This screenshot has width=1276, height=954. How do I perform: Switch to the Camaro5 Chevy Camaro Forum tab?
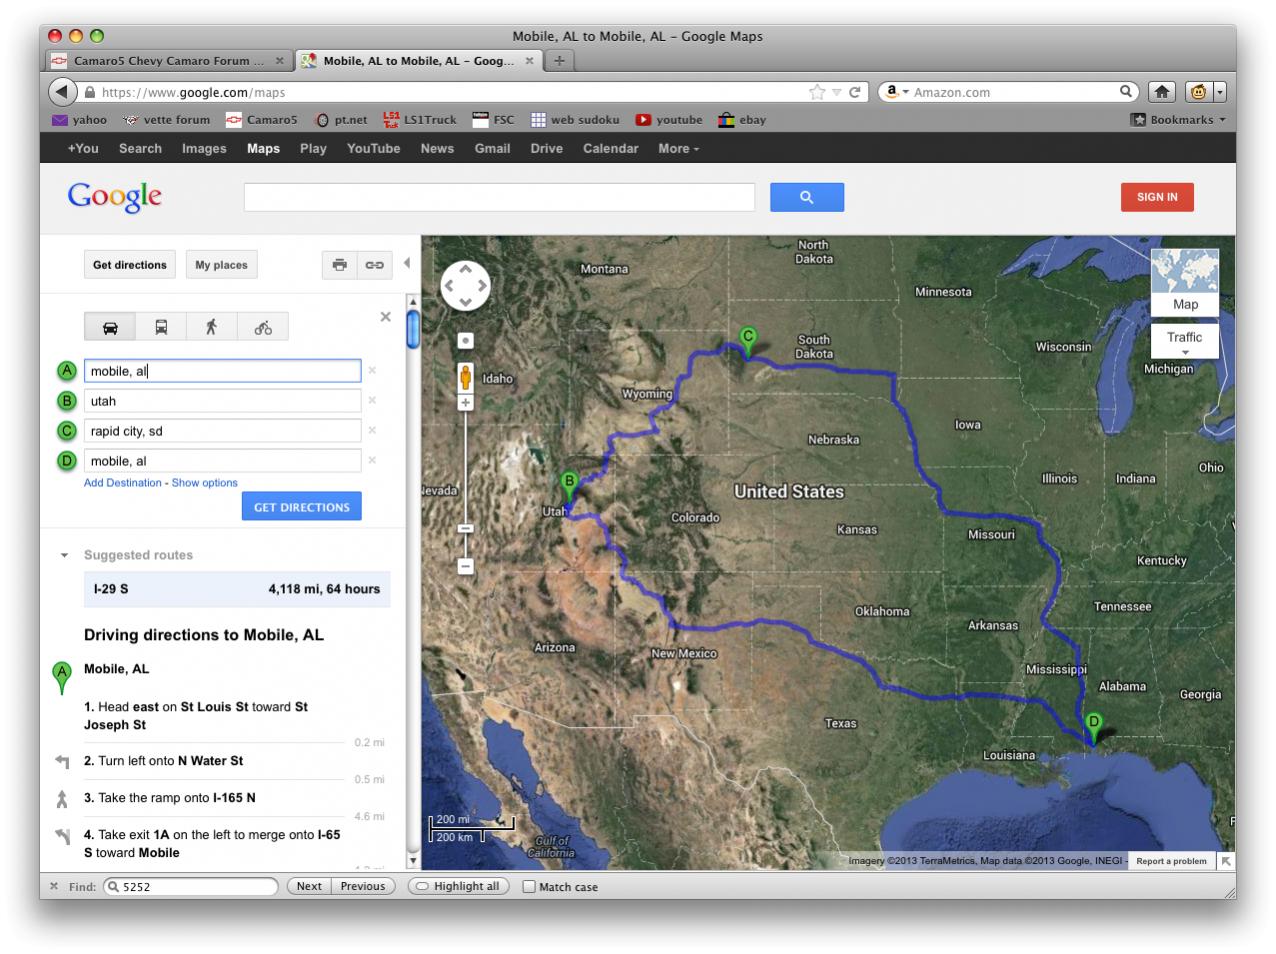167,61
